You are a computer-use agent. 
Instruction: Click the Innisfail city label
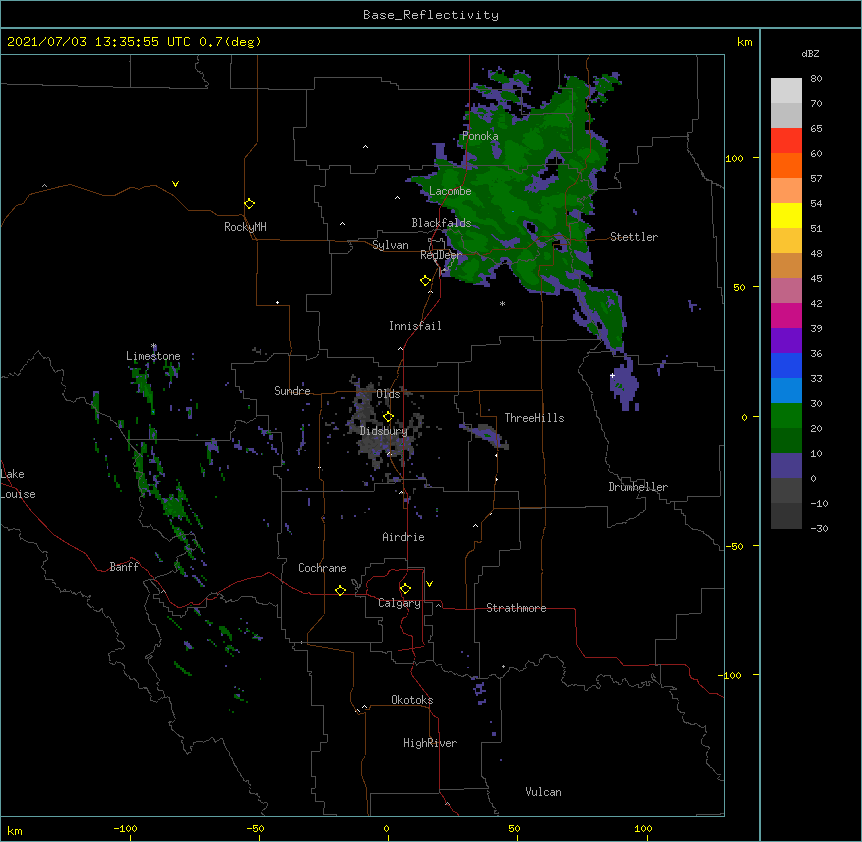(415, 326)
